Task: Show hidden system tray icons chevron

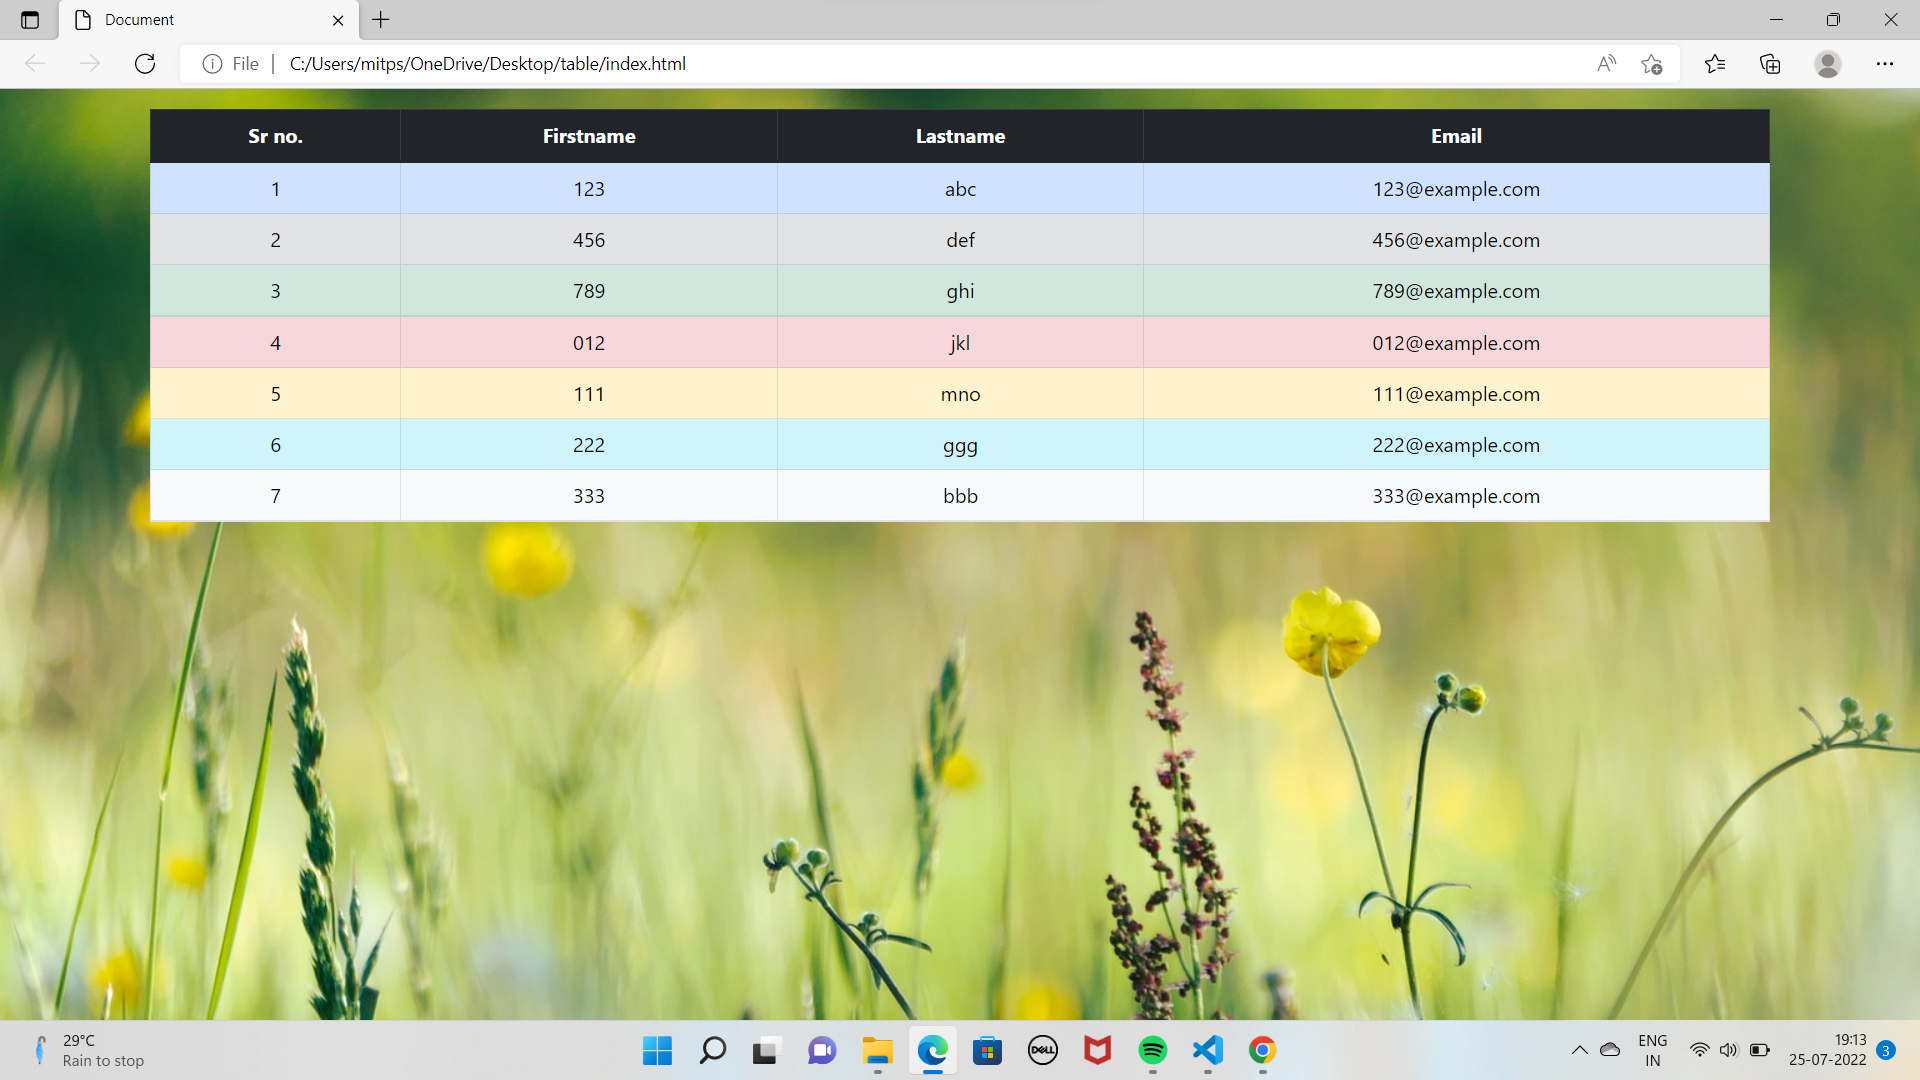Action: 1579,1050
